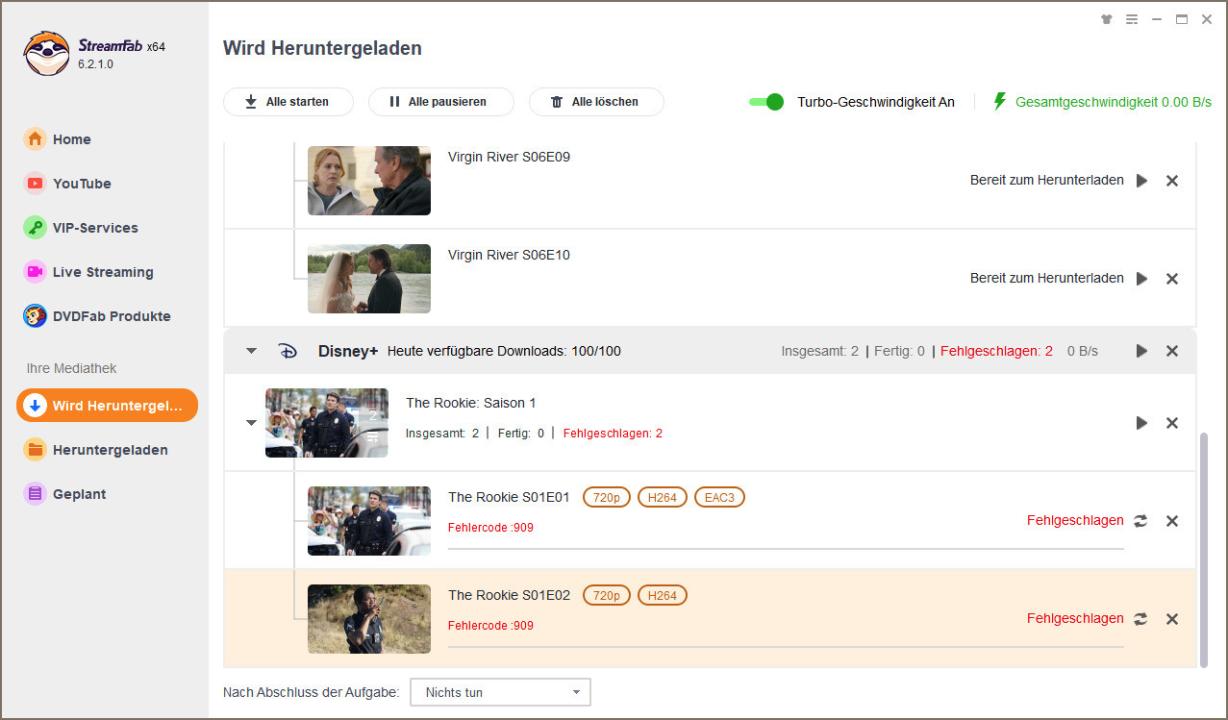The height and width of the screenshot is (720, 1228).
Task: Click the Disney+ service logo icon
Action: (x=287, y=351)
